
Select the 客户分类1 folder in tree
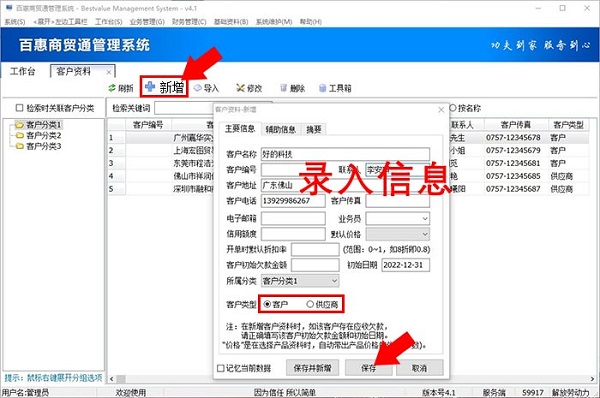pos(38,125)
